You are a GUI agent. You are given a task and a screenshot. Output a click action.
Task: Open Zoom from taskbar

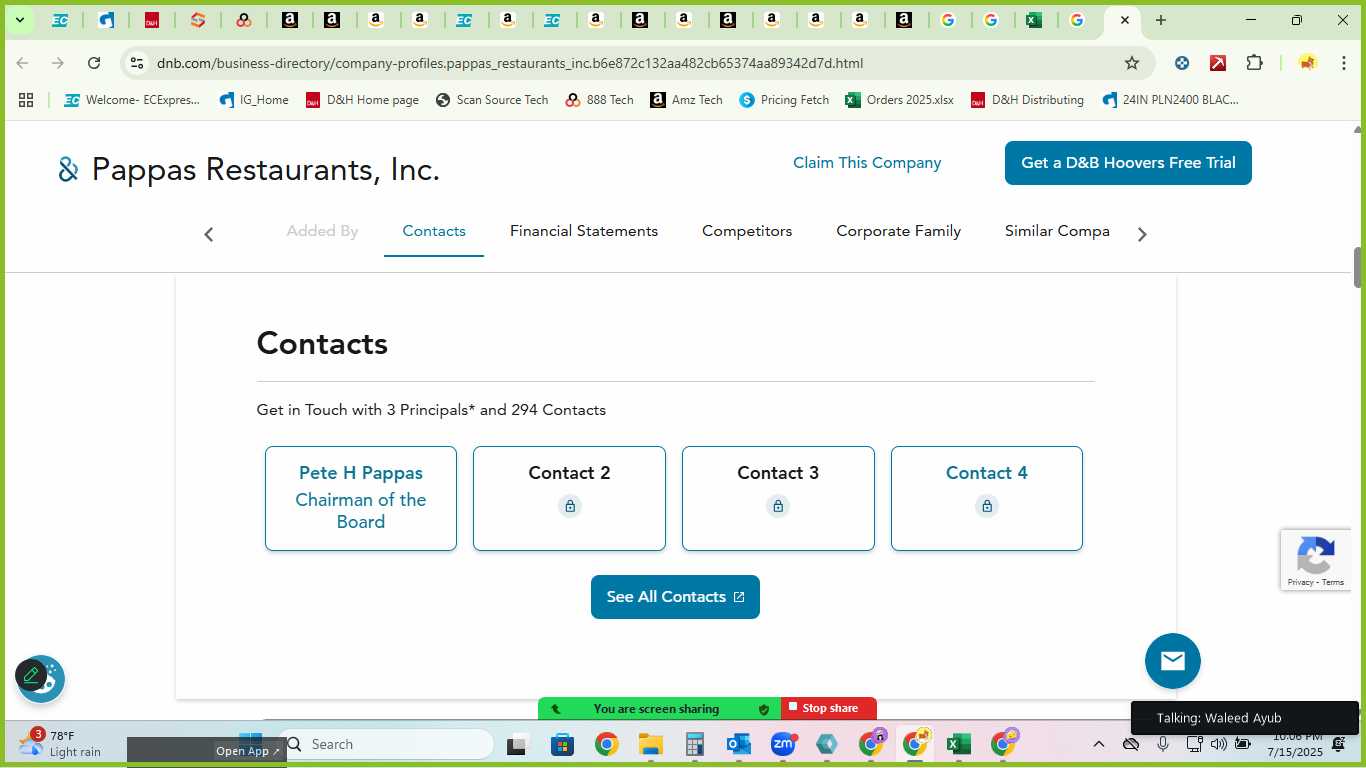[783, 744]
